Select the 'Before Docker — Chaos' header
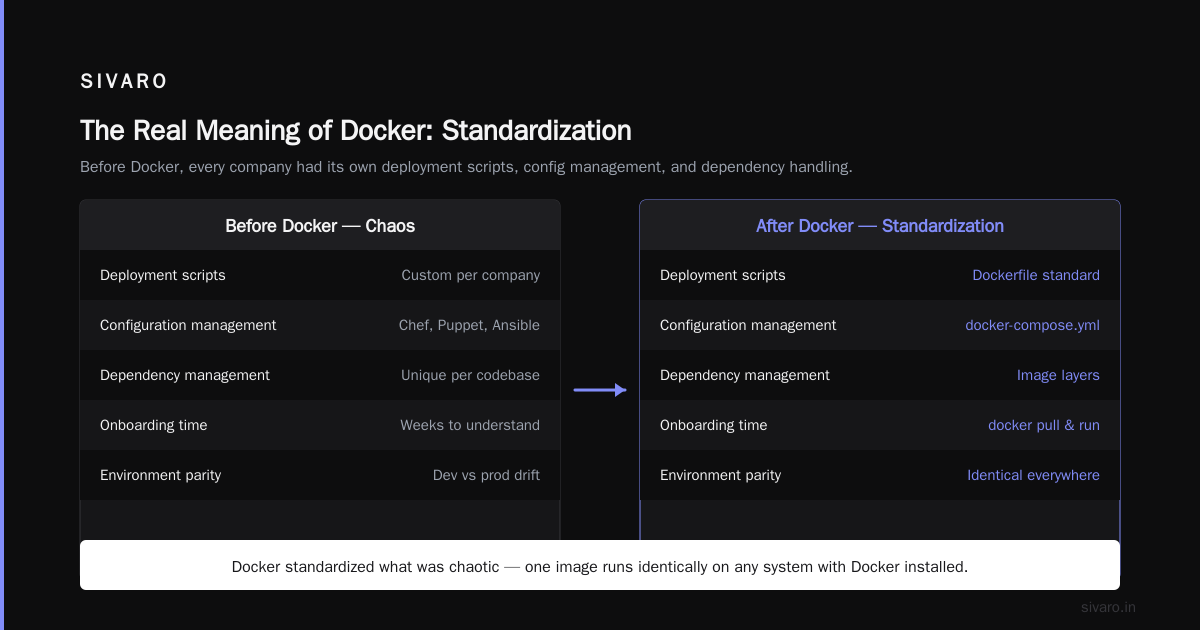The width and height of the screenshot is (1200, 630). tap(320, 226)
